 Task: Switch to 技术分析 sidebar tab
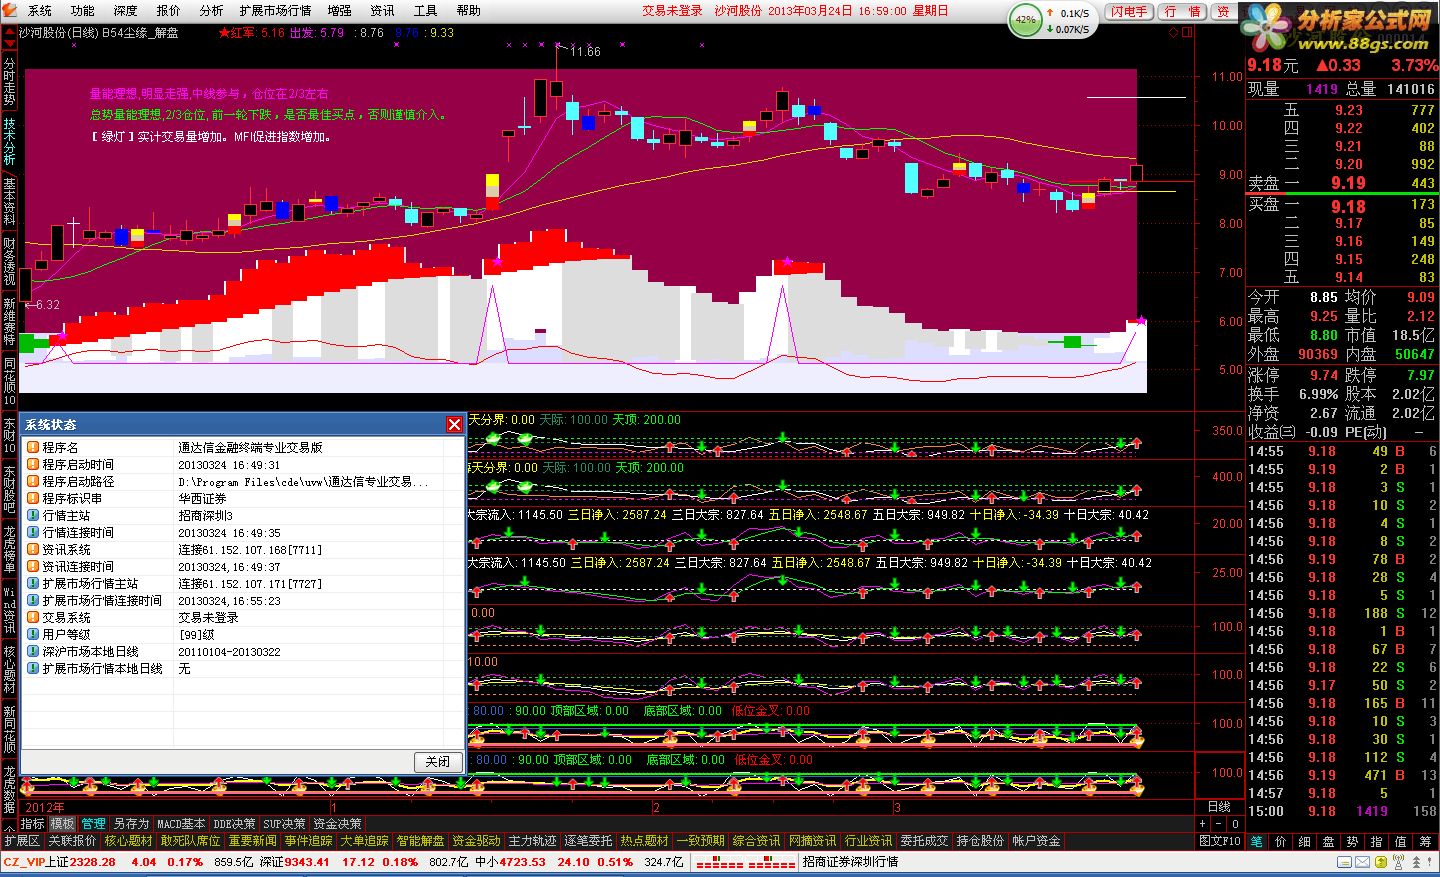coord(9,142)
